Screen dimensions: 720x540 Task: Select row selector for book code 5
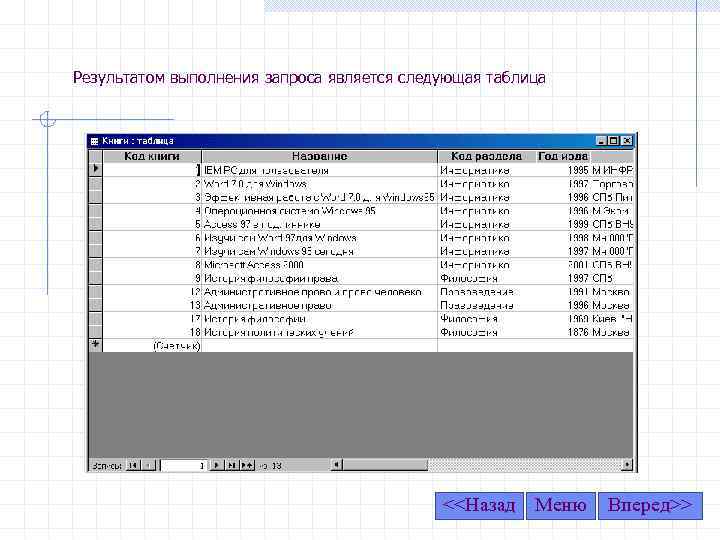click(96, 225)
